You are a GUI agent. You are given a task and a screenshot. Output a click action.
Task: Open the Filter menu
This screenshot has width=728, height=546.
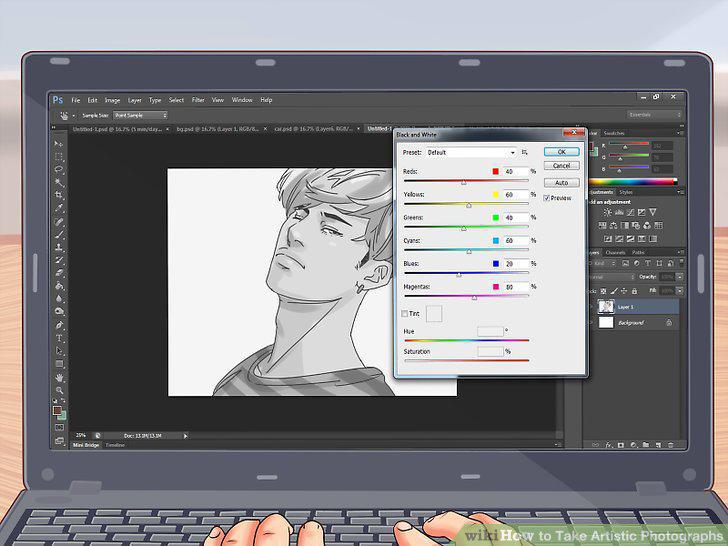coord(198,100)
